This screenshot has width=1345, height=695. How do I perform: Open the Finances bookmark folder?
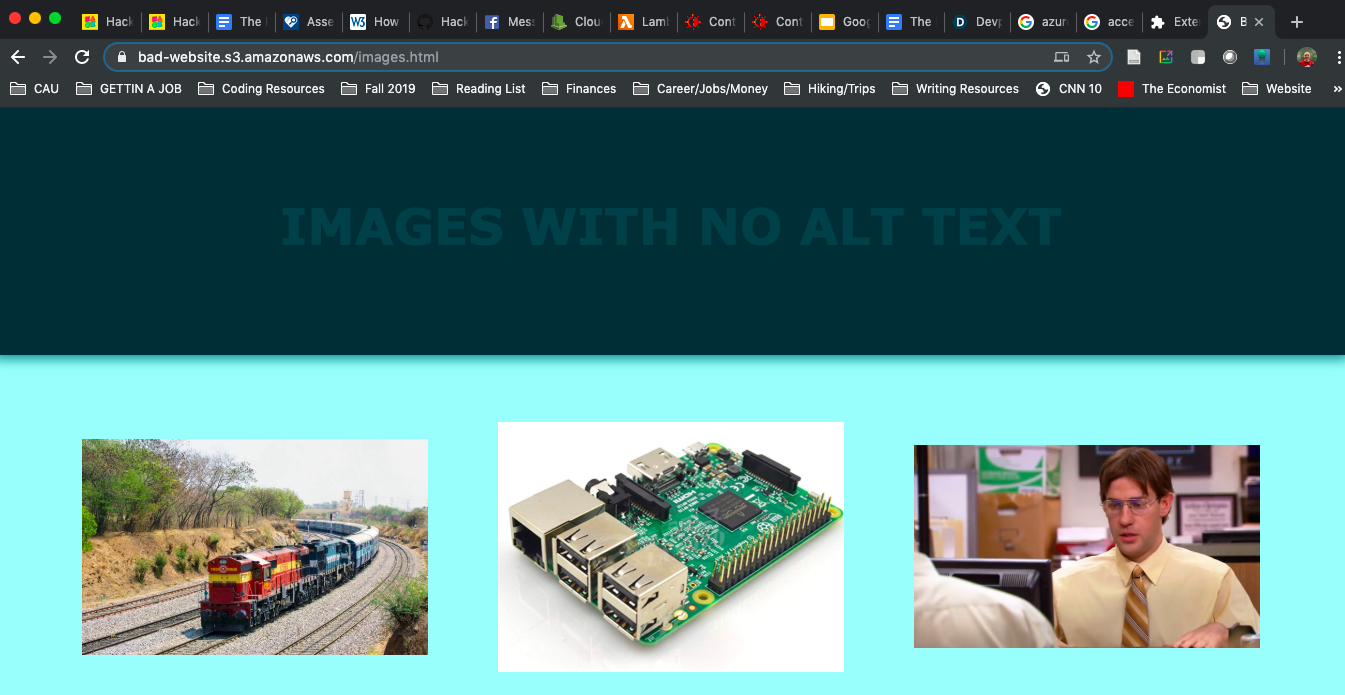pos(579,89)
